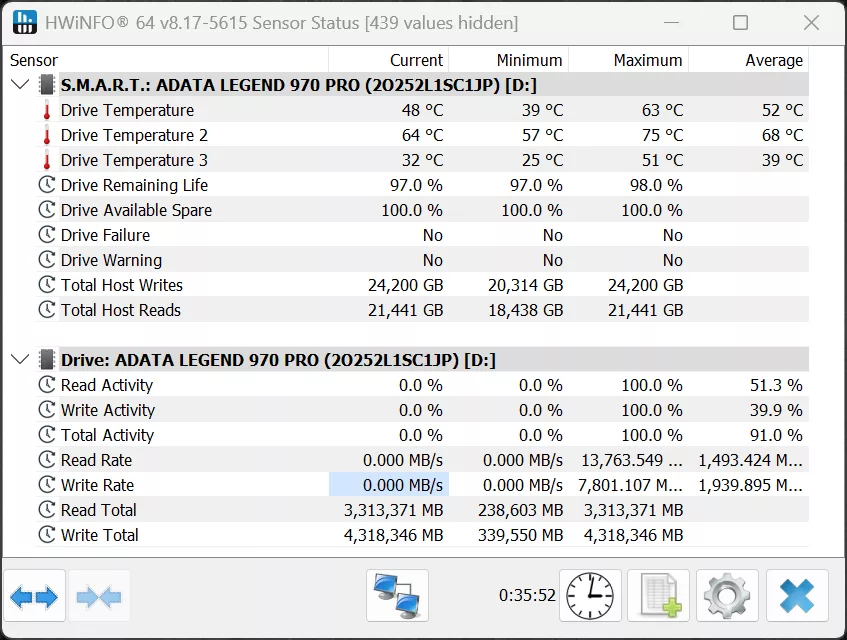
Task: Collapse the S.M.A.R.T. ADATA LEGEND group
Action: coord(20,85)
